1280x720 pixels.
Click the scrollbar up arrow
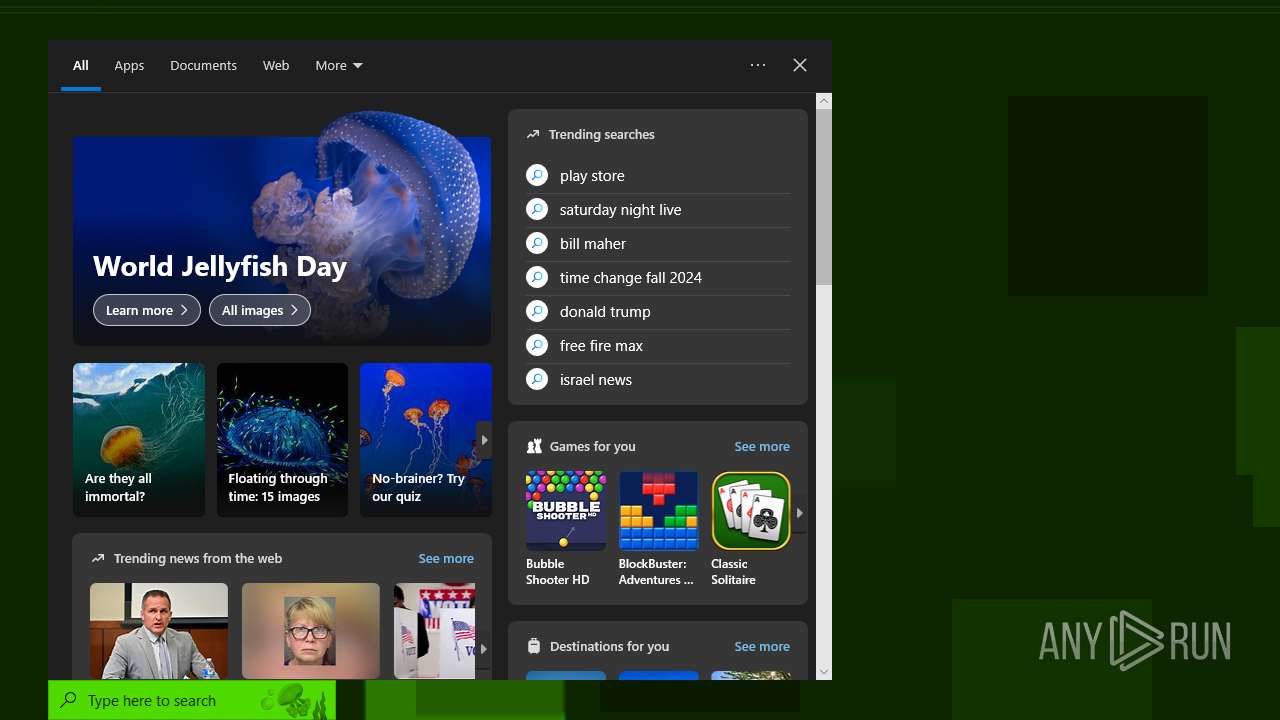click(x=824, y=100)
